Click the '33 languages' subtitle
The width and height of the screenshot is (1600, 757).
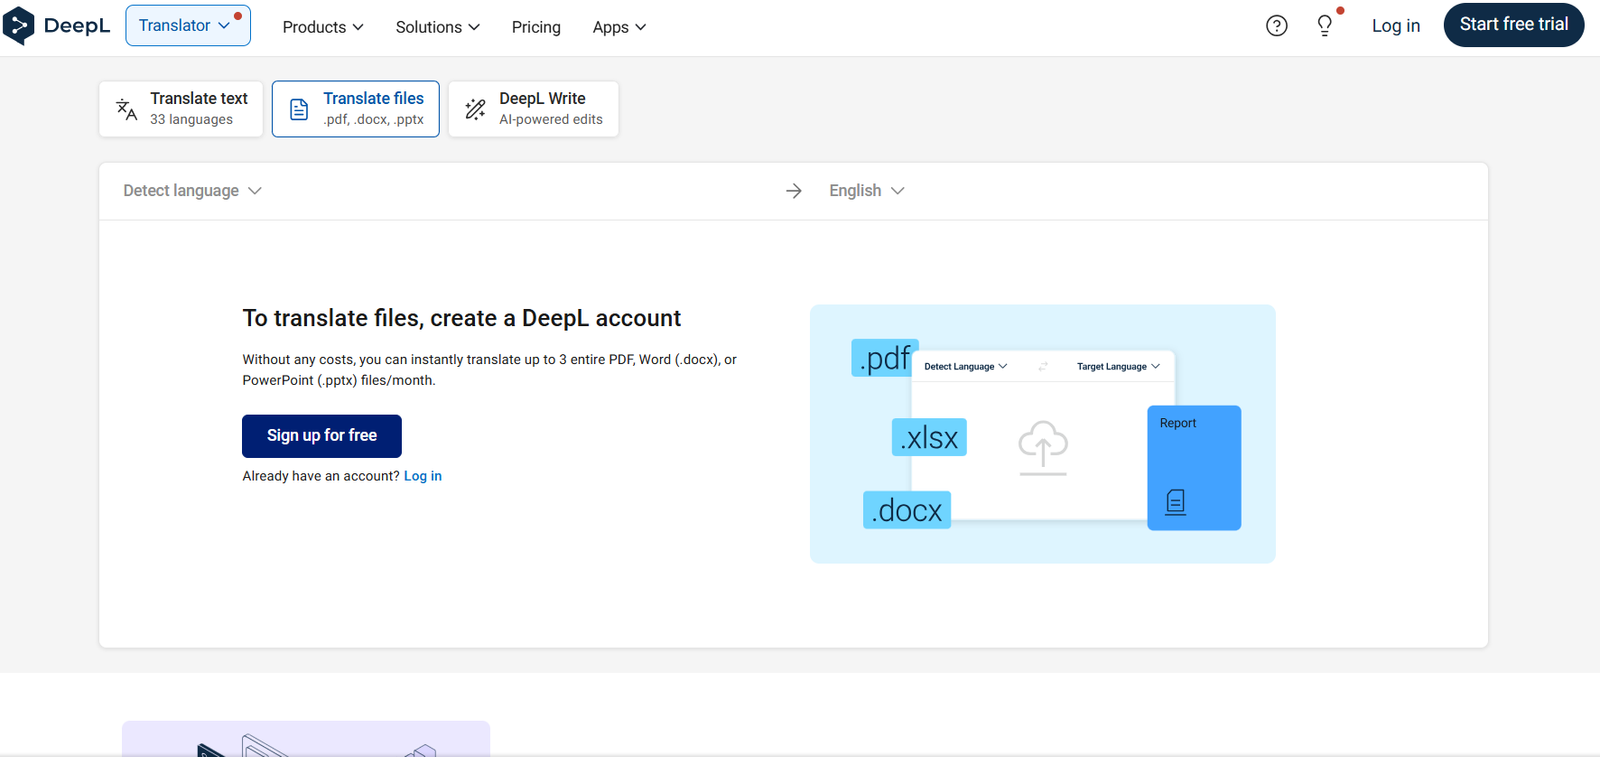(x=191, y=120)
